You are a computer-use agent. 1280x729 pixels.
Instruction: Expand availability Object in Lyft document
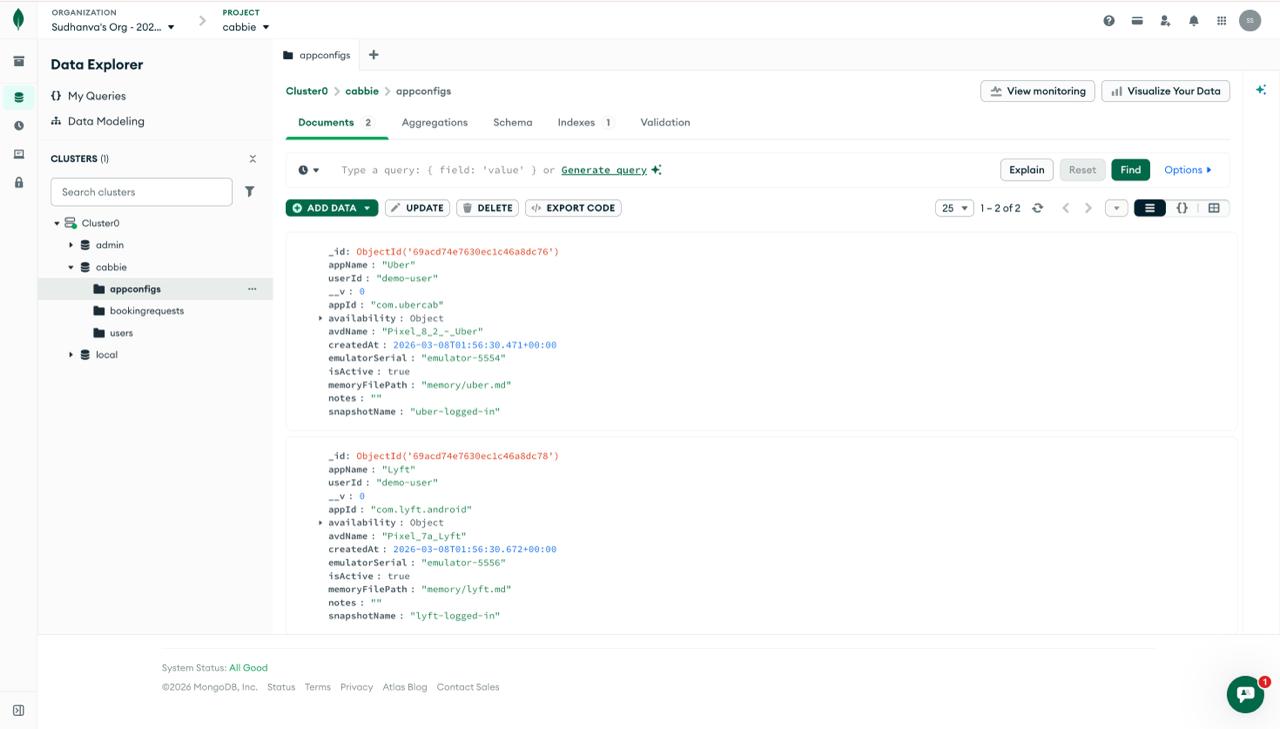click(321, 522)
